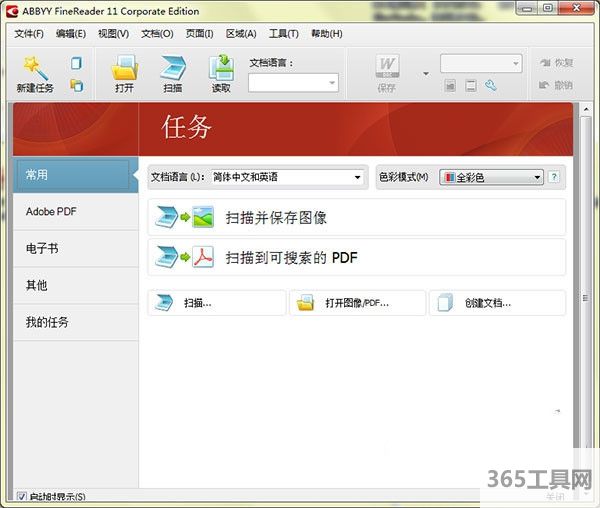600x508 pixels.
Task: Click the document icon in 创建文档 button
Action: pyautogui.click(x=445, y=303)
